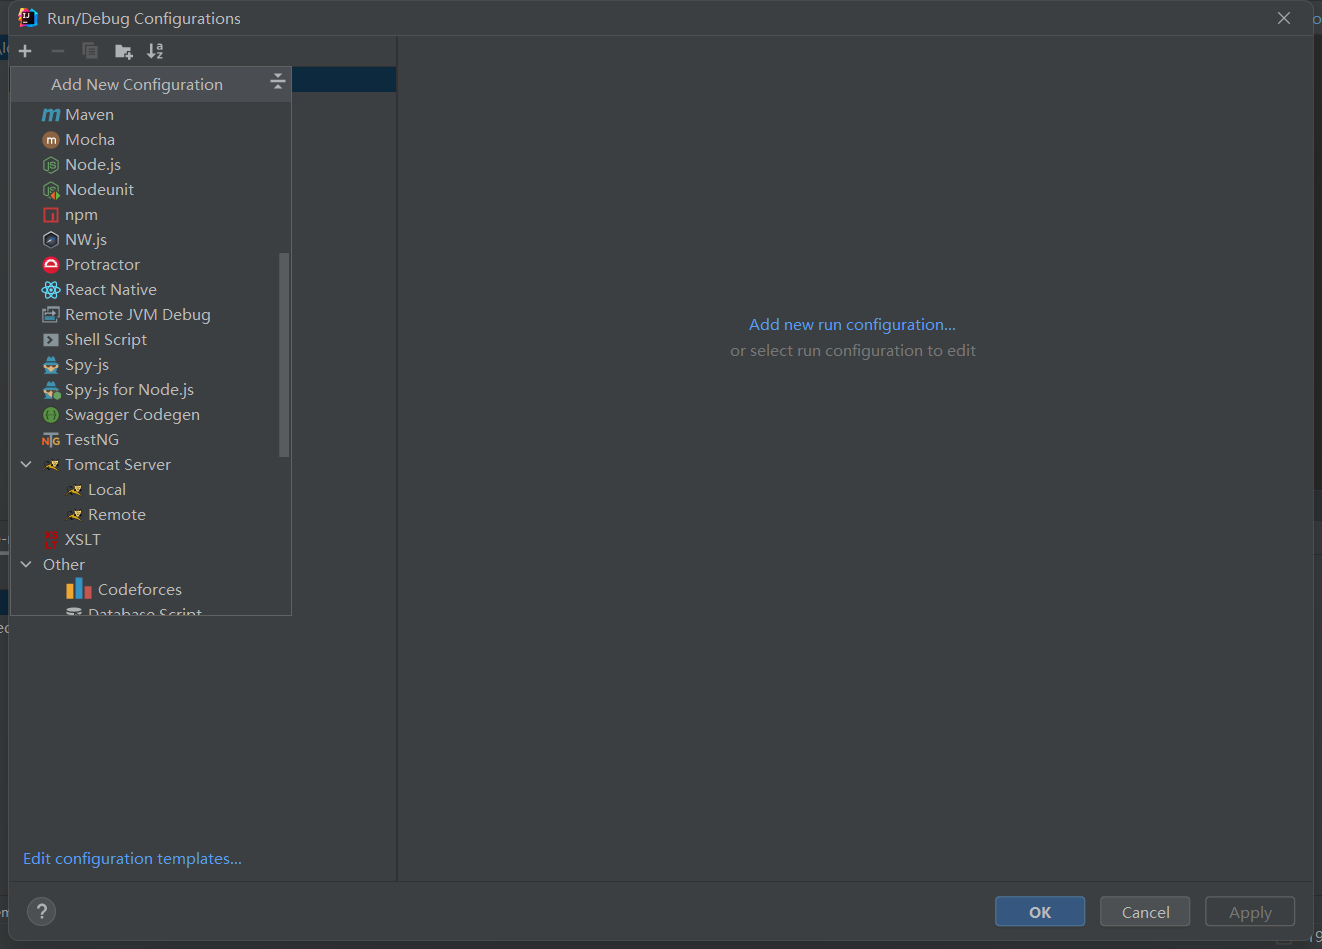Choose the Mocha configuration icon
This screenshot has height=949, width=1322.
[51, 140]
